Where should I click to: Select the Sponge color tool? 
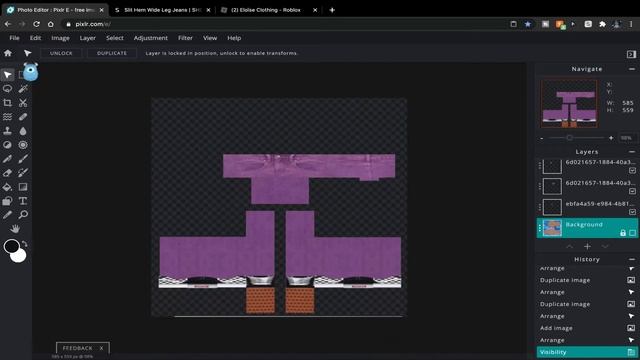point(23,145)
